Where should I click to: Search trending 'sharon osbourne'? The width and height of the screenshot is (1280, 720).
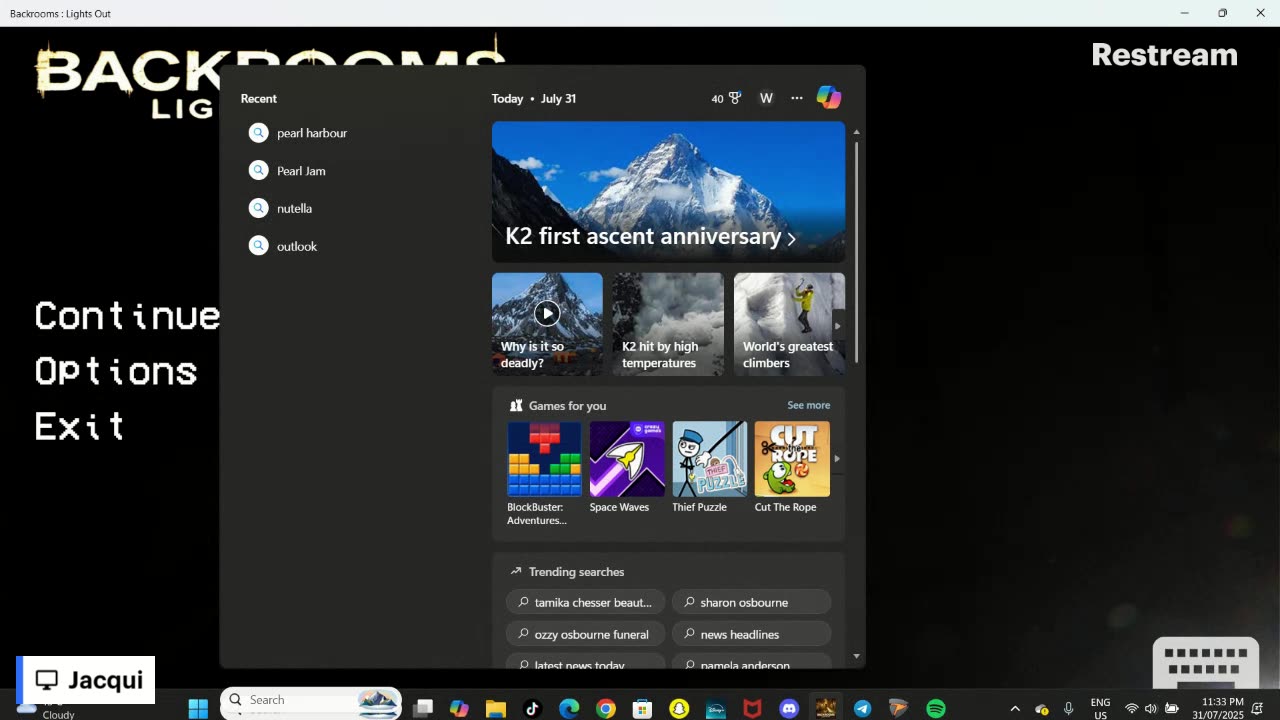(x=751, y=602)
